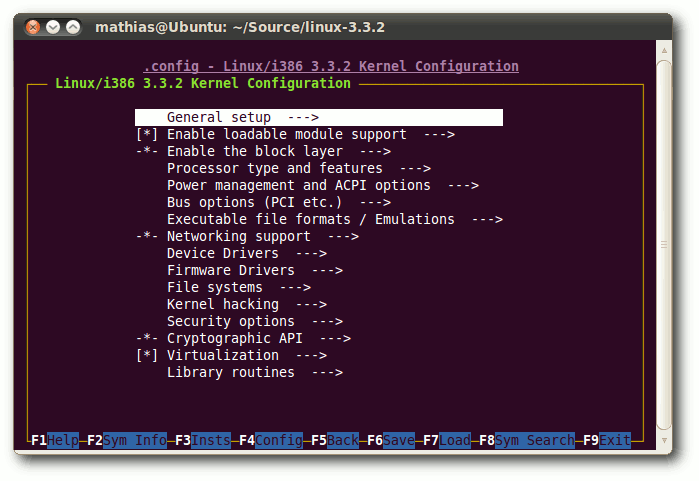The height and width of the screenshot is (481, 699).
Task: Minimize the terminal window
Action: pyautogui.click(x=53, y=27)
